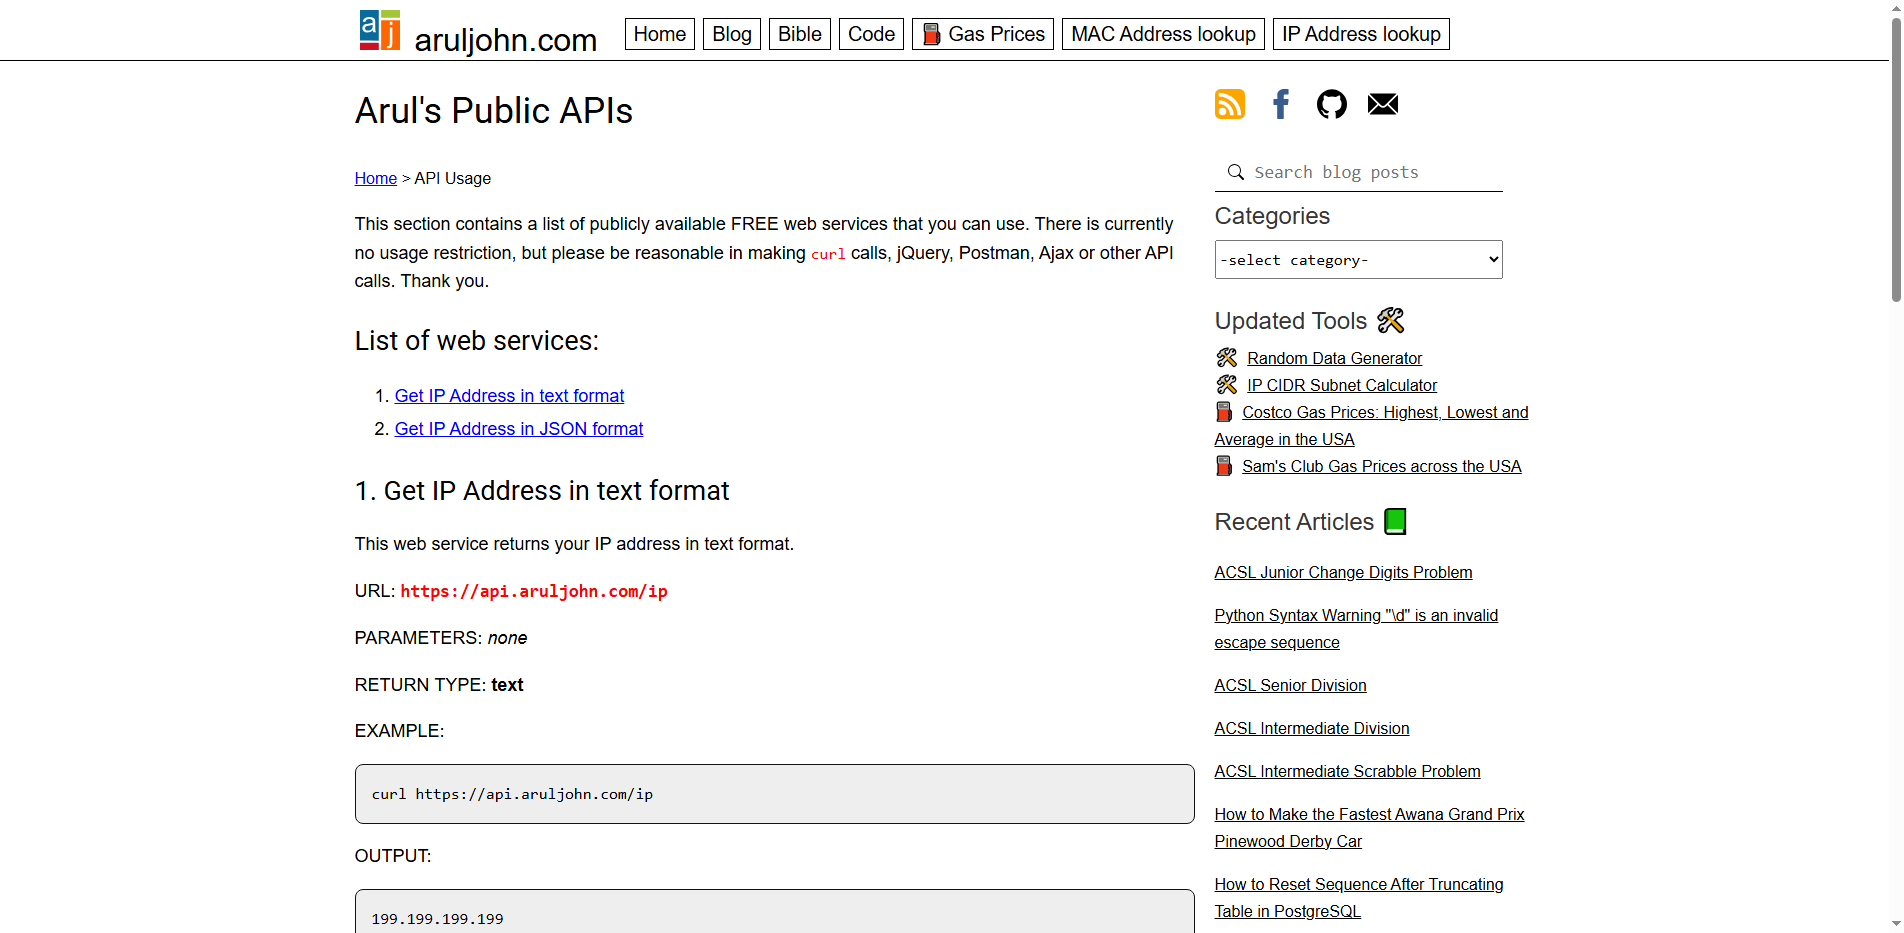This screenshot has width=1904, height=933.
Task: Open the GitHub icon
Action: coord(1331,103)
